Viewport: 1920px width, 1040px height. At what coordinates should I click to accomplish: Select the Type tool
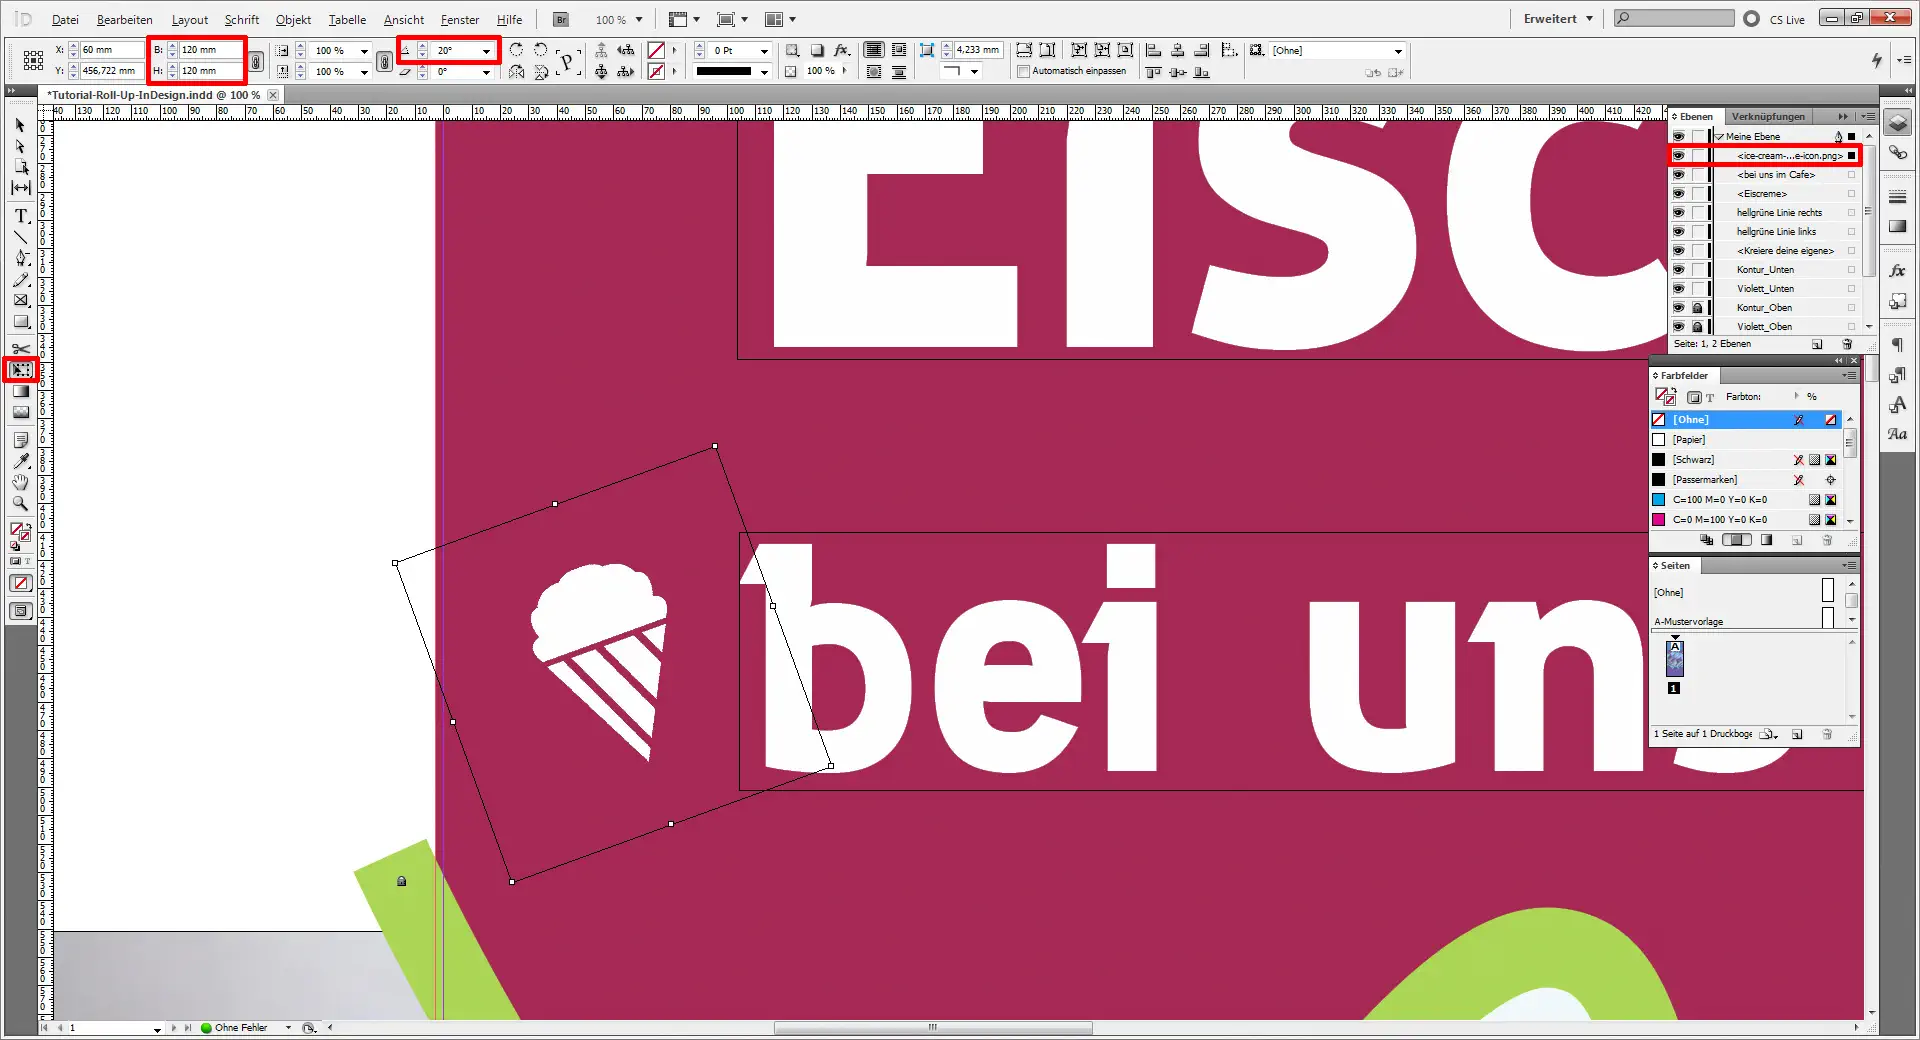point(20,216)
